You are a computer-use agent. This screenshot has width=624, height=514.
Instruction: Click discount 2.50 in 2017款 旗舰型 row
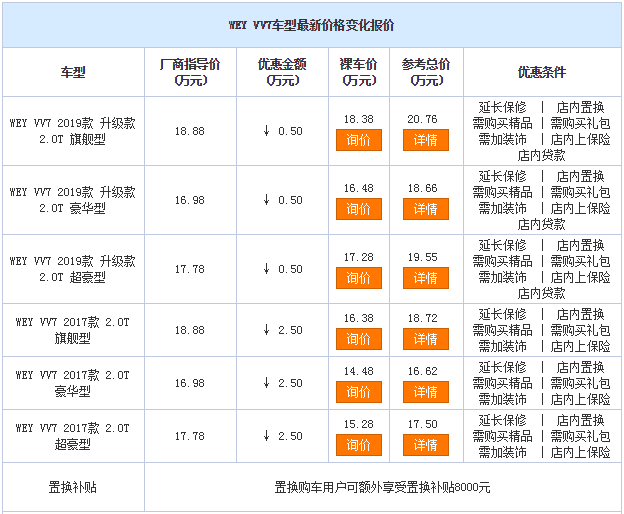click(x=283, y=330)
